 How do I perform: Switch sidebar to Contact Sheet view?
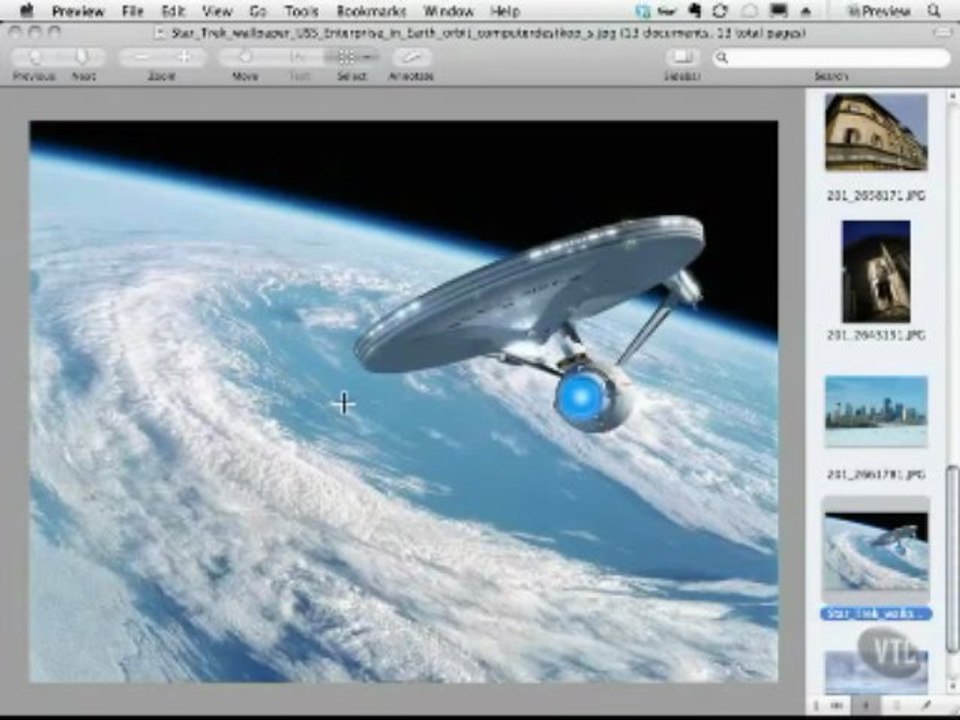838,705
